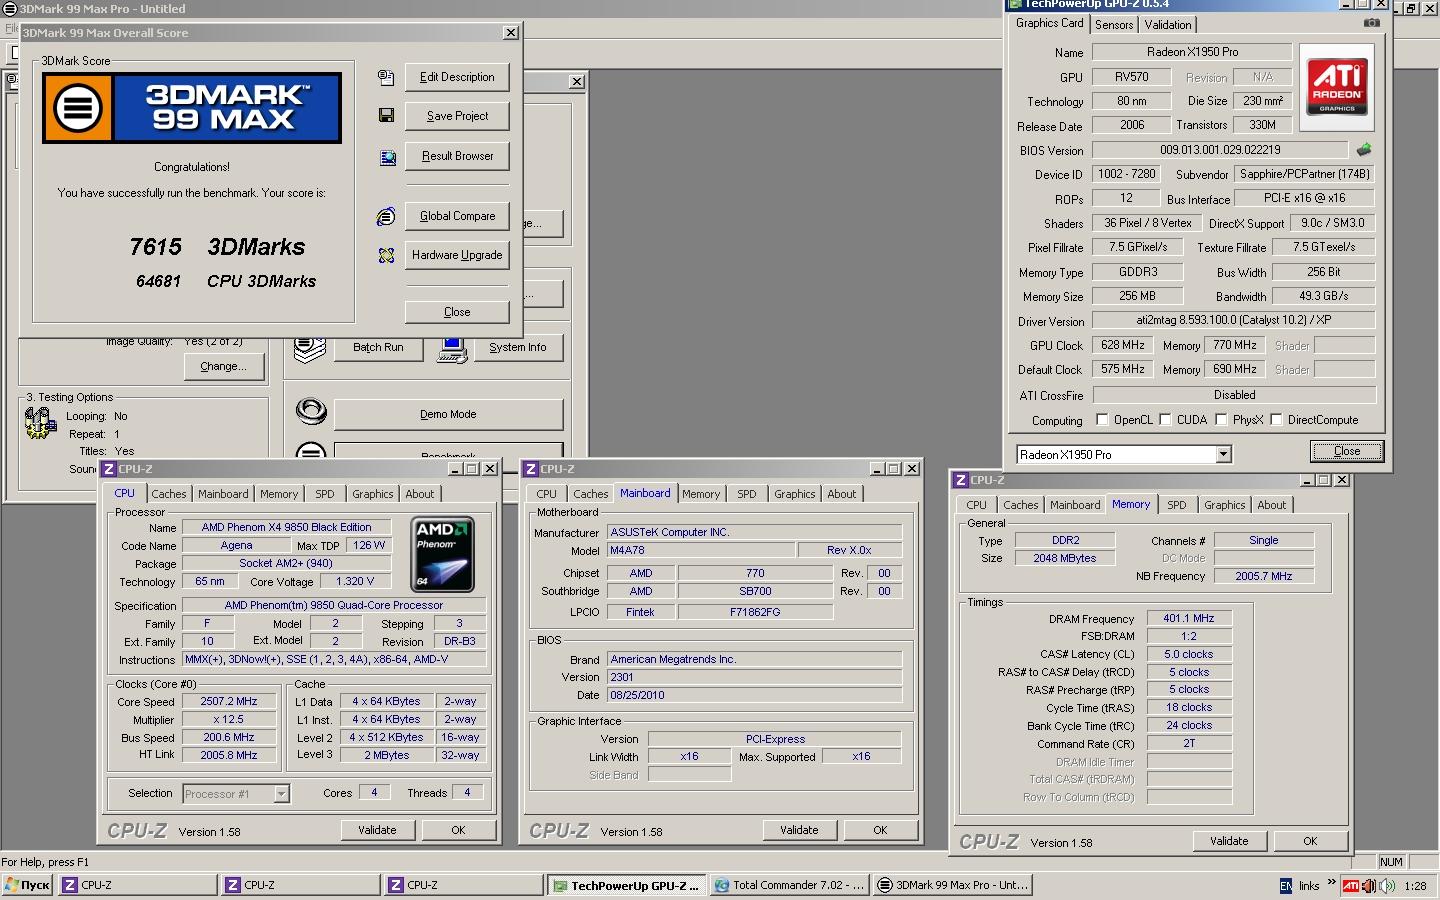Open CPU tab in Memory CPU-Z window

[977, 505]
